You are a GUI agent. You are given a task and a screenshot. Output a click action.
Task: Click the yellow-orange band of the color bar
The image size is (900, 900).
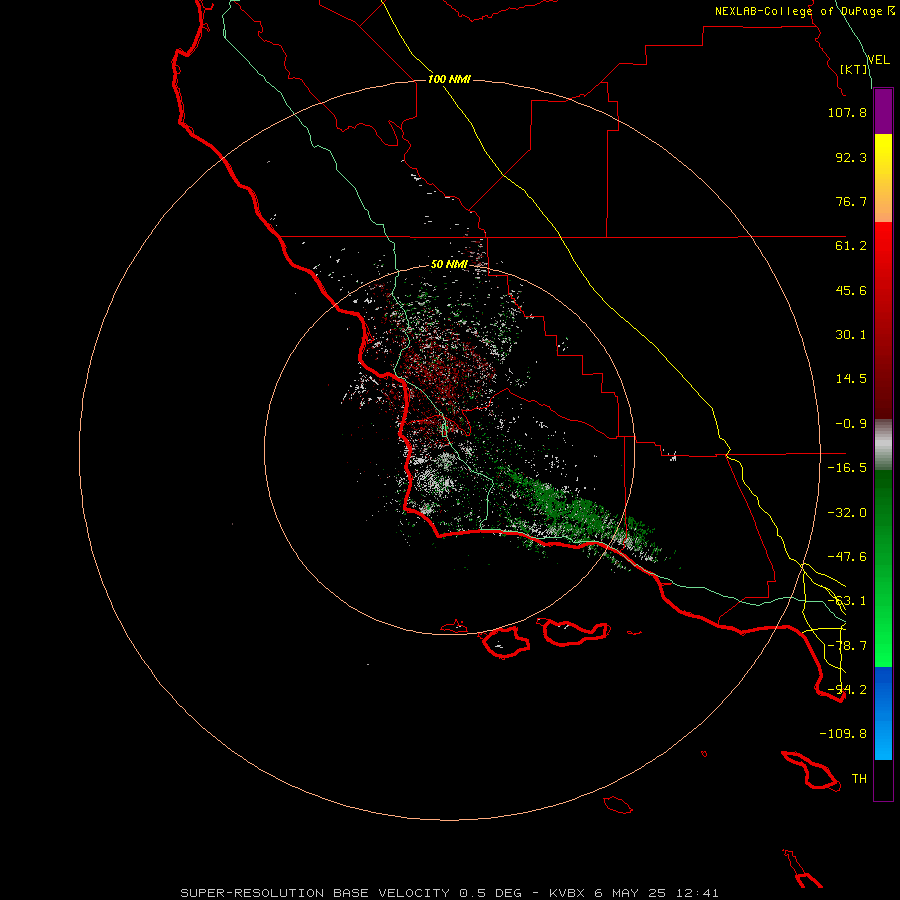(x=883, y=178)
